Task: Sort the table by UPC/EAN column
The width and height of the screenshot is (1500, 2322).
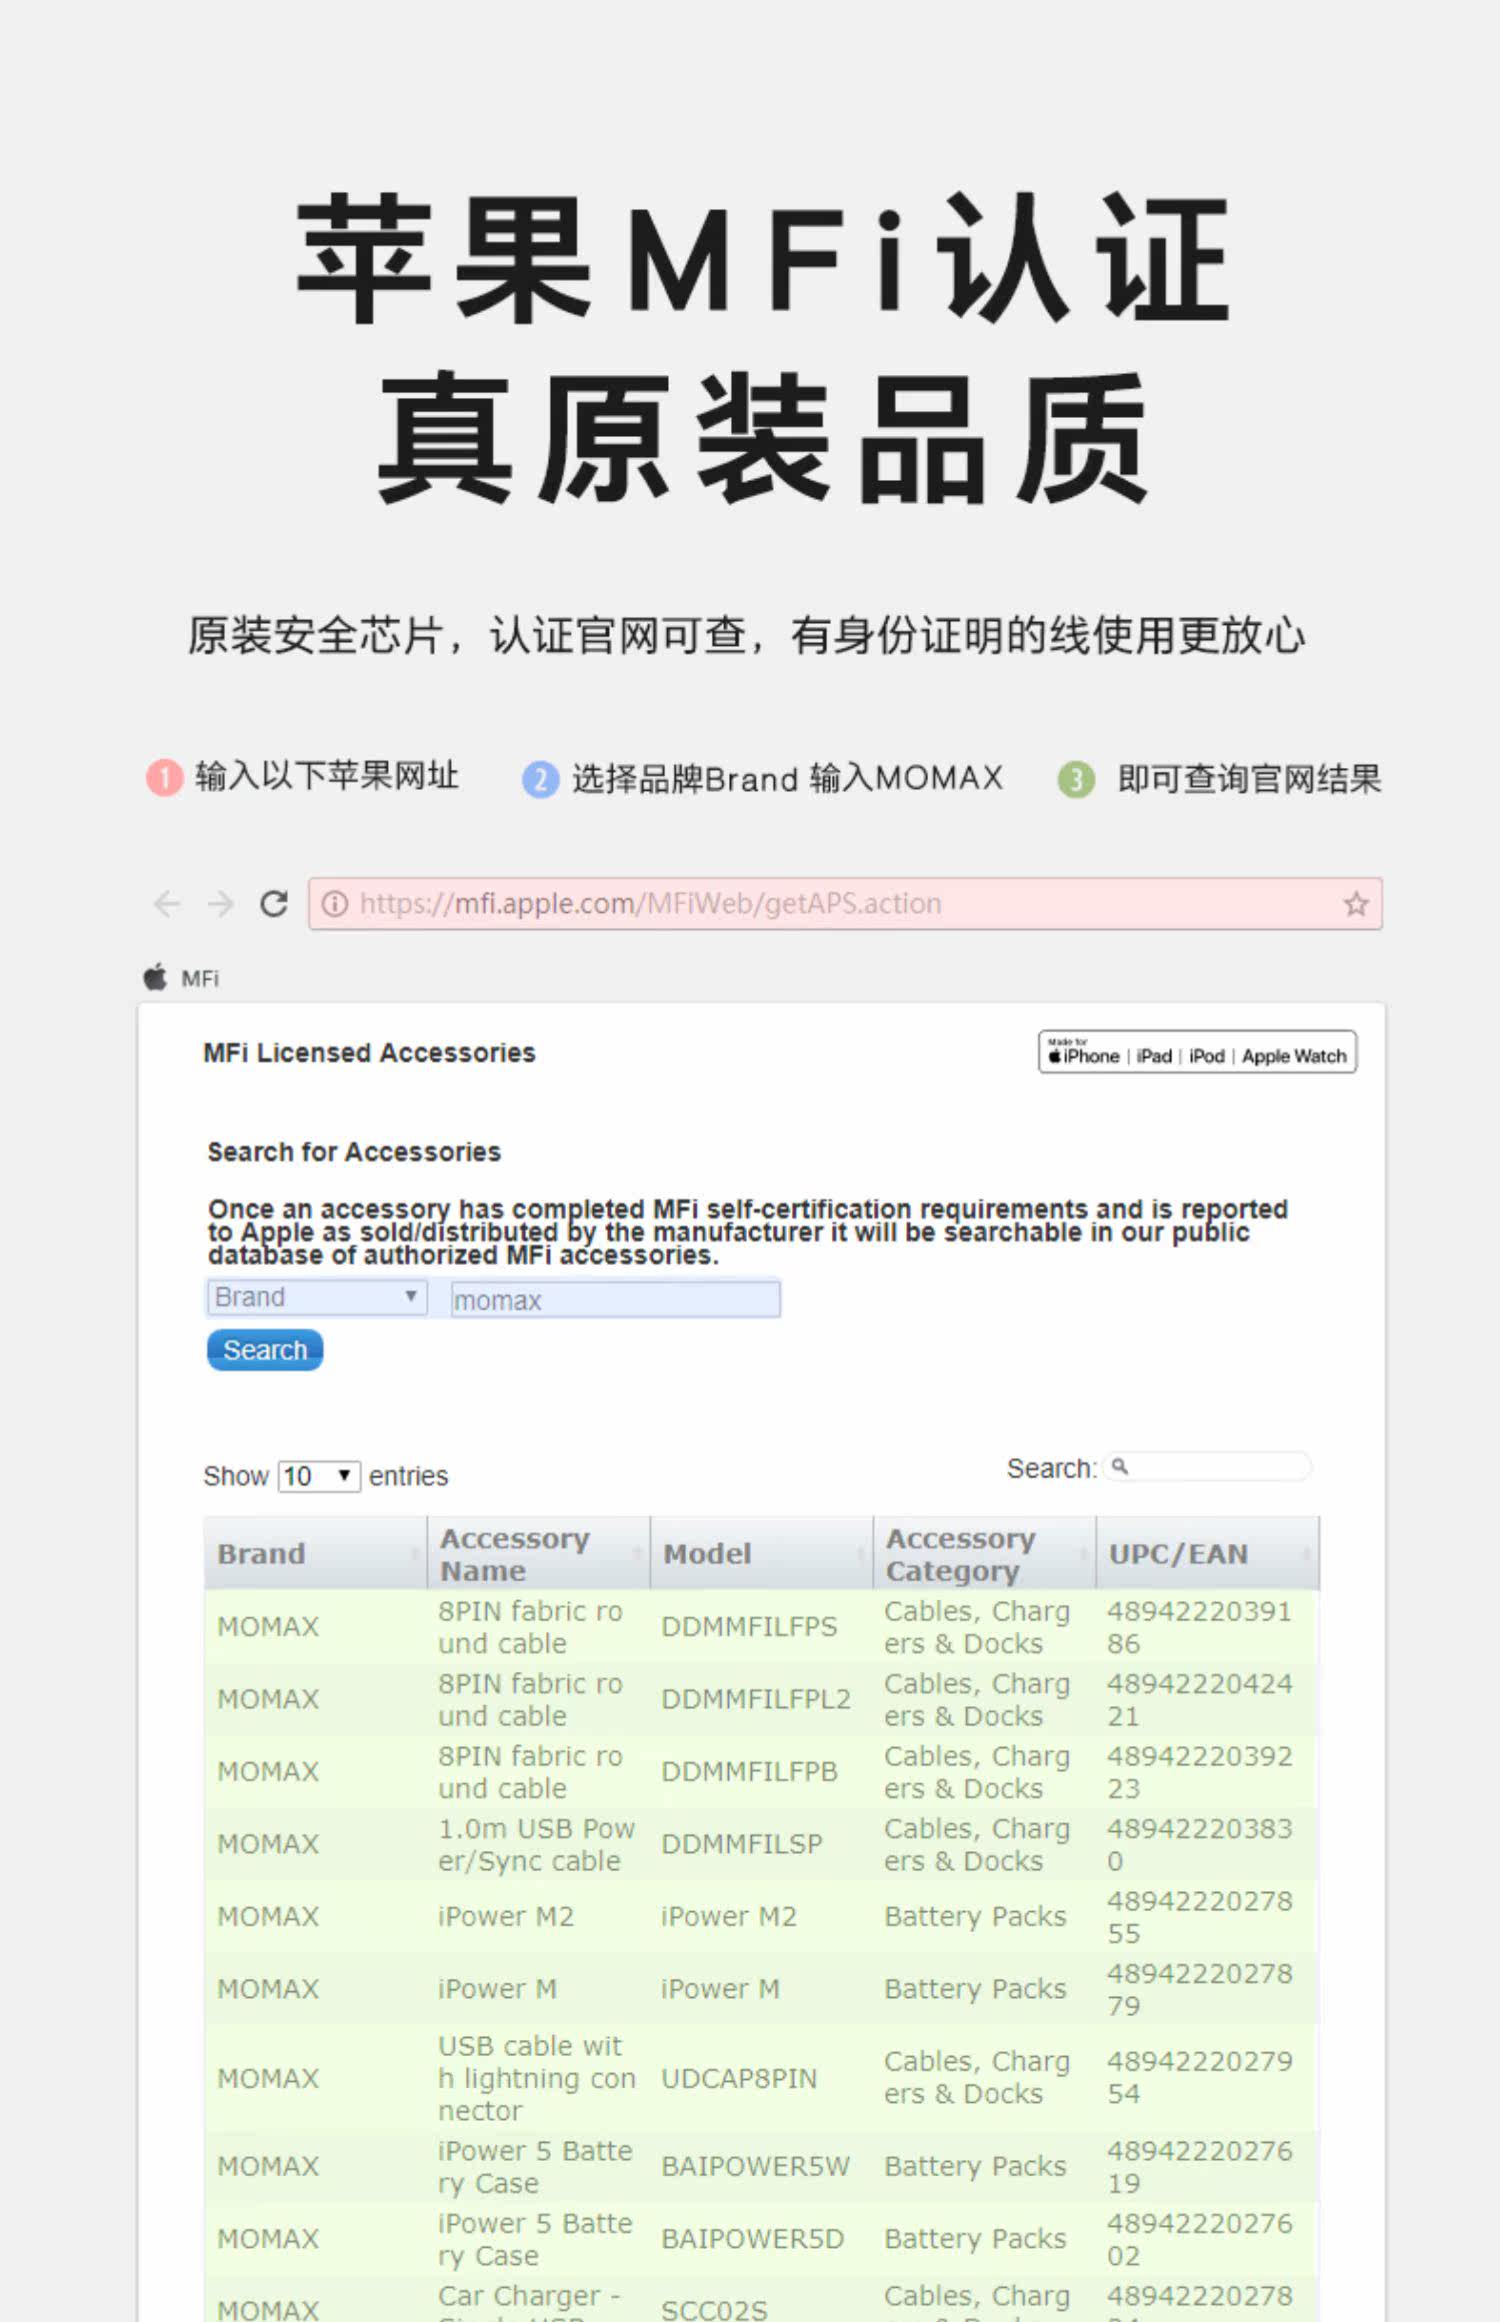Action: pos(1208,1553)
